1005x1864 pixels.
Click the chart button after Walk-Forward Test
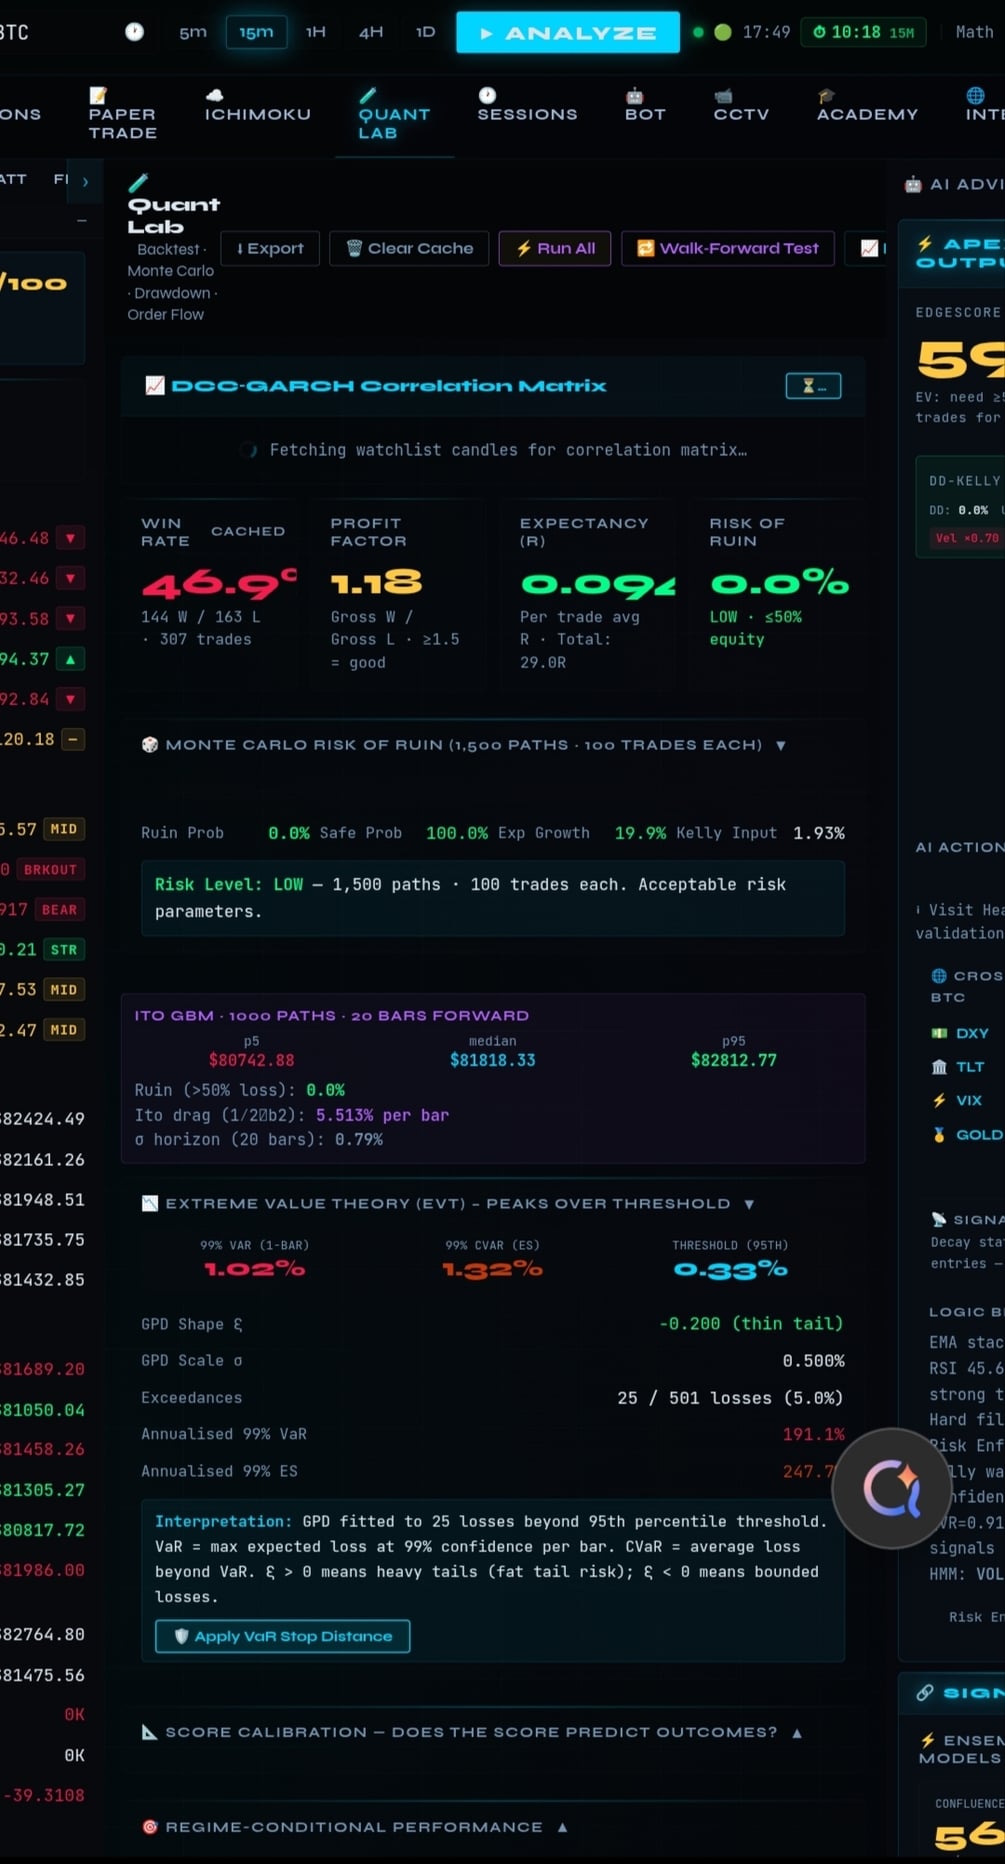pos(868,248)
